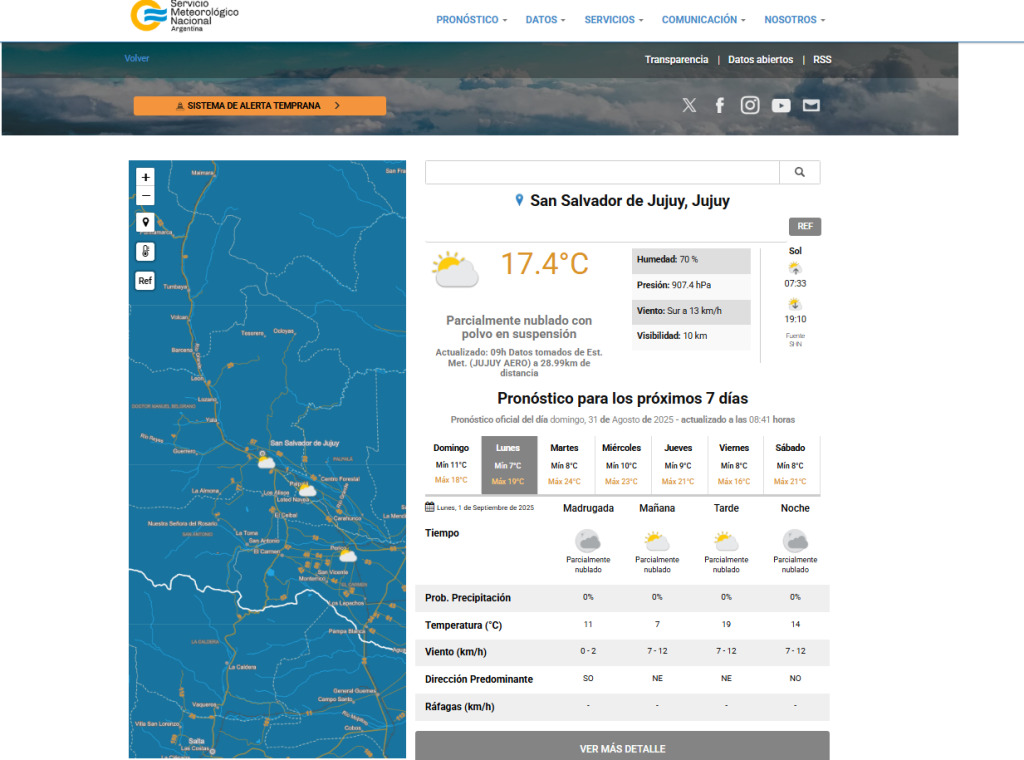This screenshot has width=1024, height=760.
Task: Click the map location pin button
Action: coord(146,222)
